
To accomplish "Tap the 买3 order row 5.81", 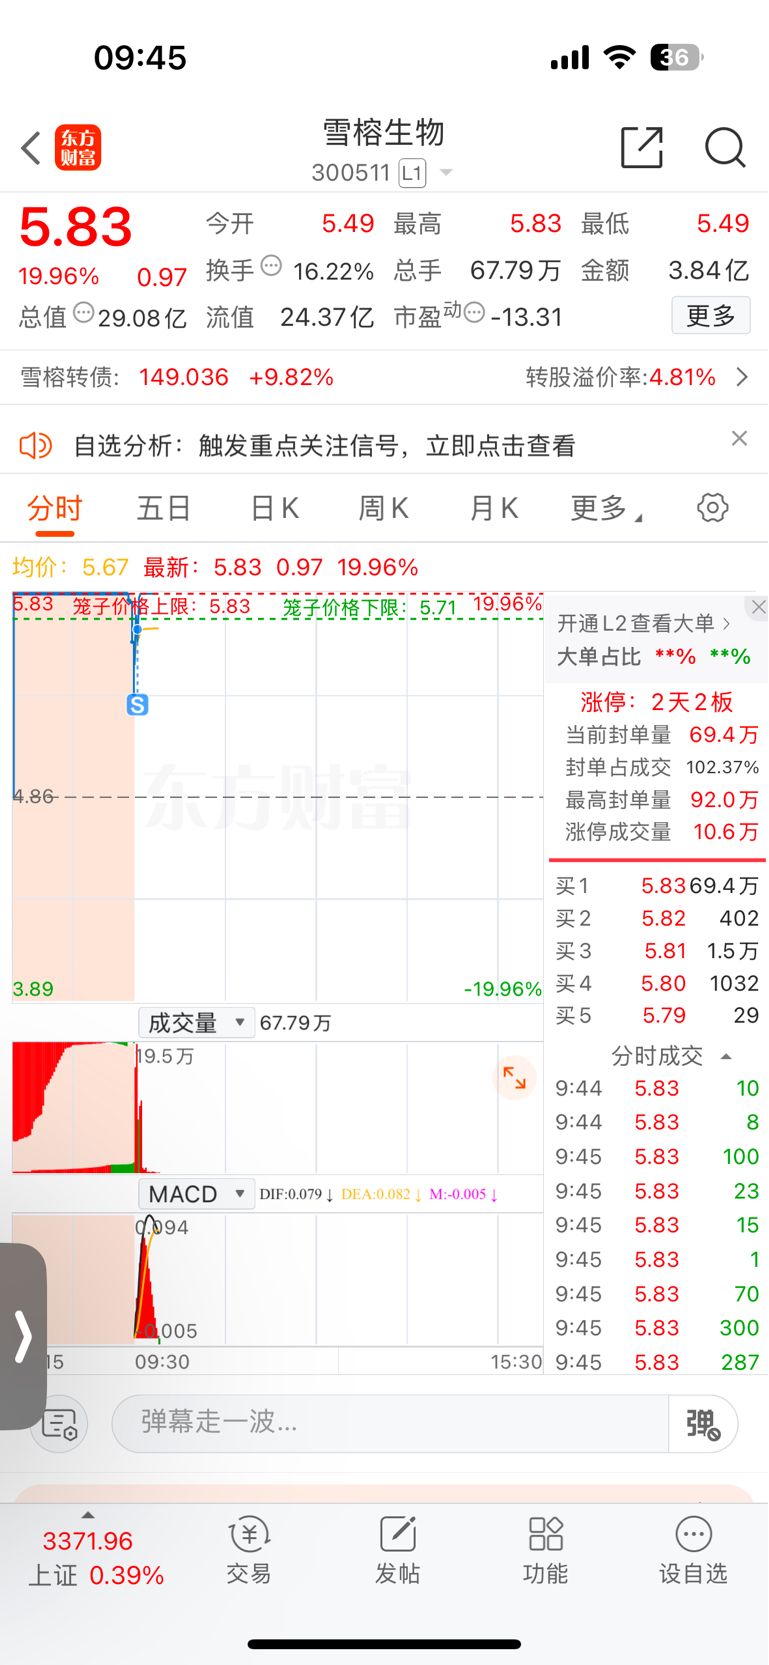I will [x=657, y=951].
